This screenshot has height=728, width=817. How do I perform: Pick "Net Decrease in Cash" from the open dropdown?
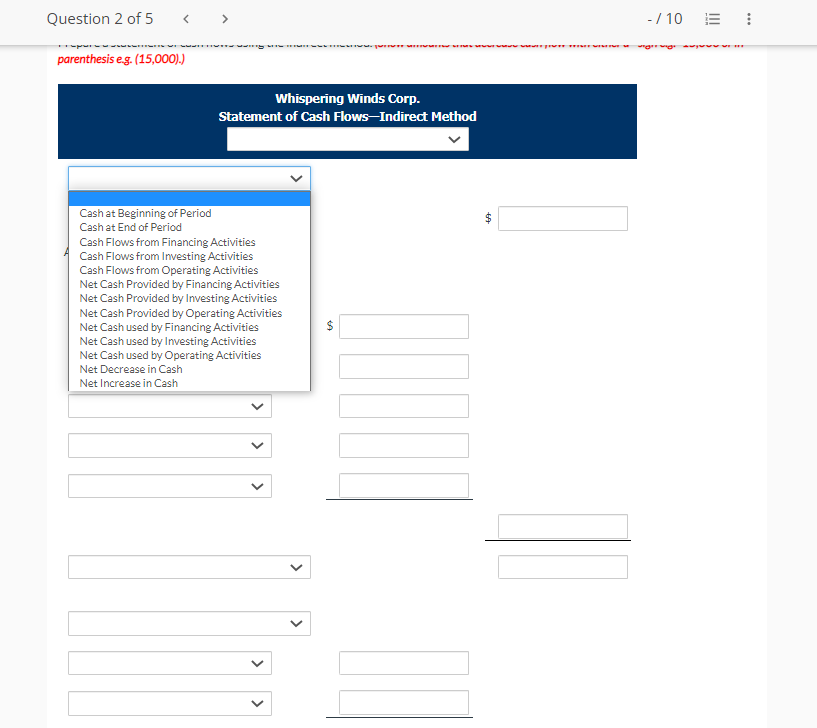[x=129, y=369]
